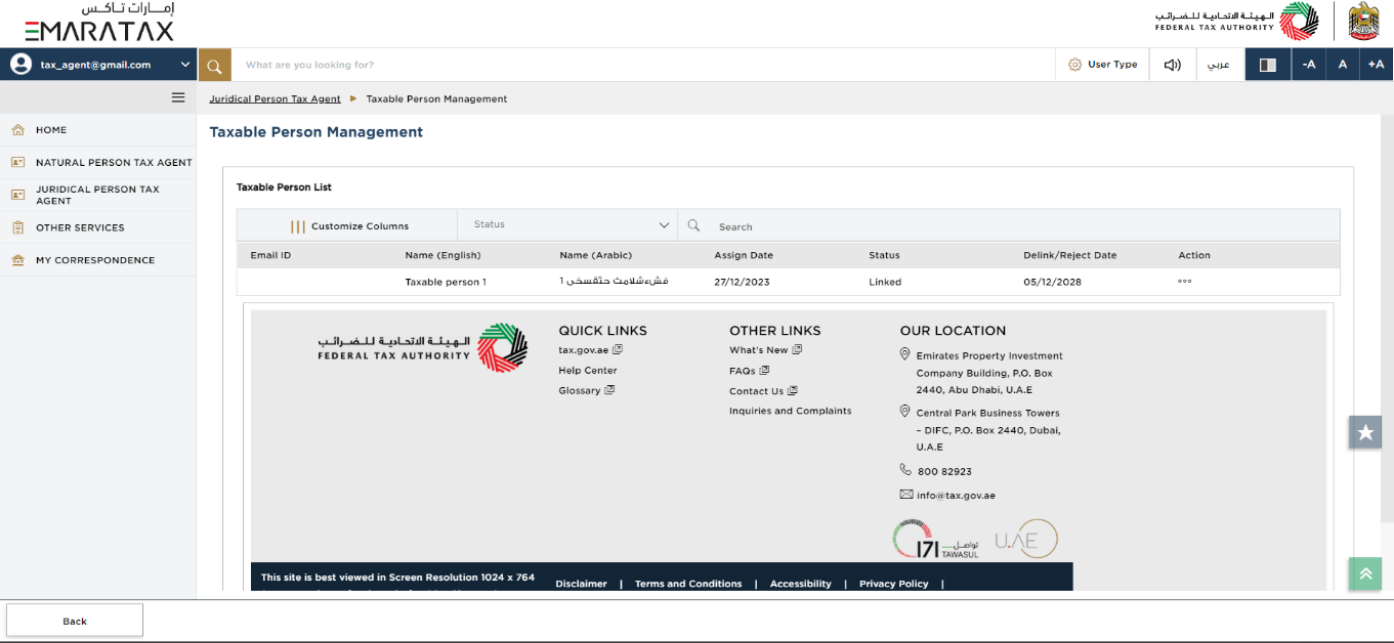Click the Delink/Reject Date column header
Screen dimensions: 1394x643
click(x=1070, y=255)
